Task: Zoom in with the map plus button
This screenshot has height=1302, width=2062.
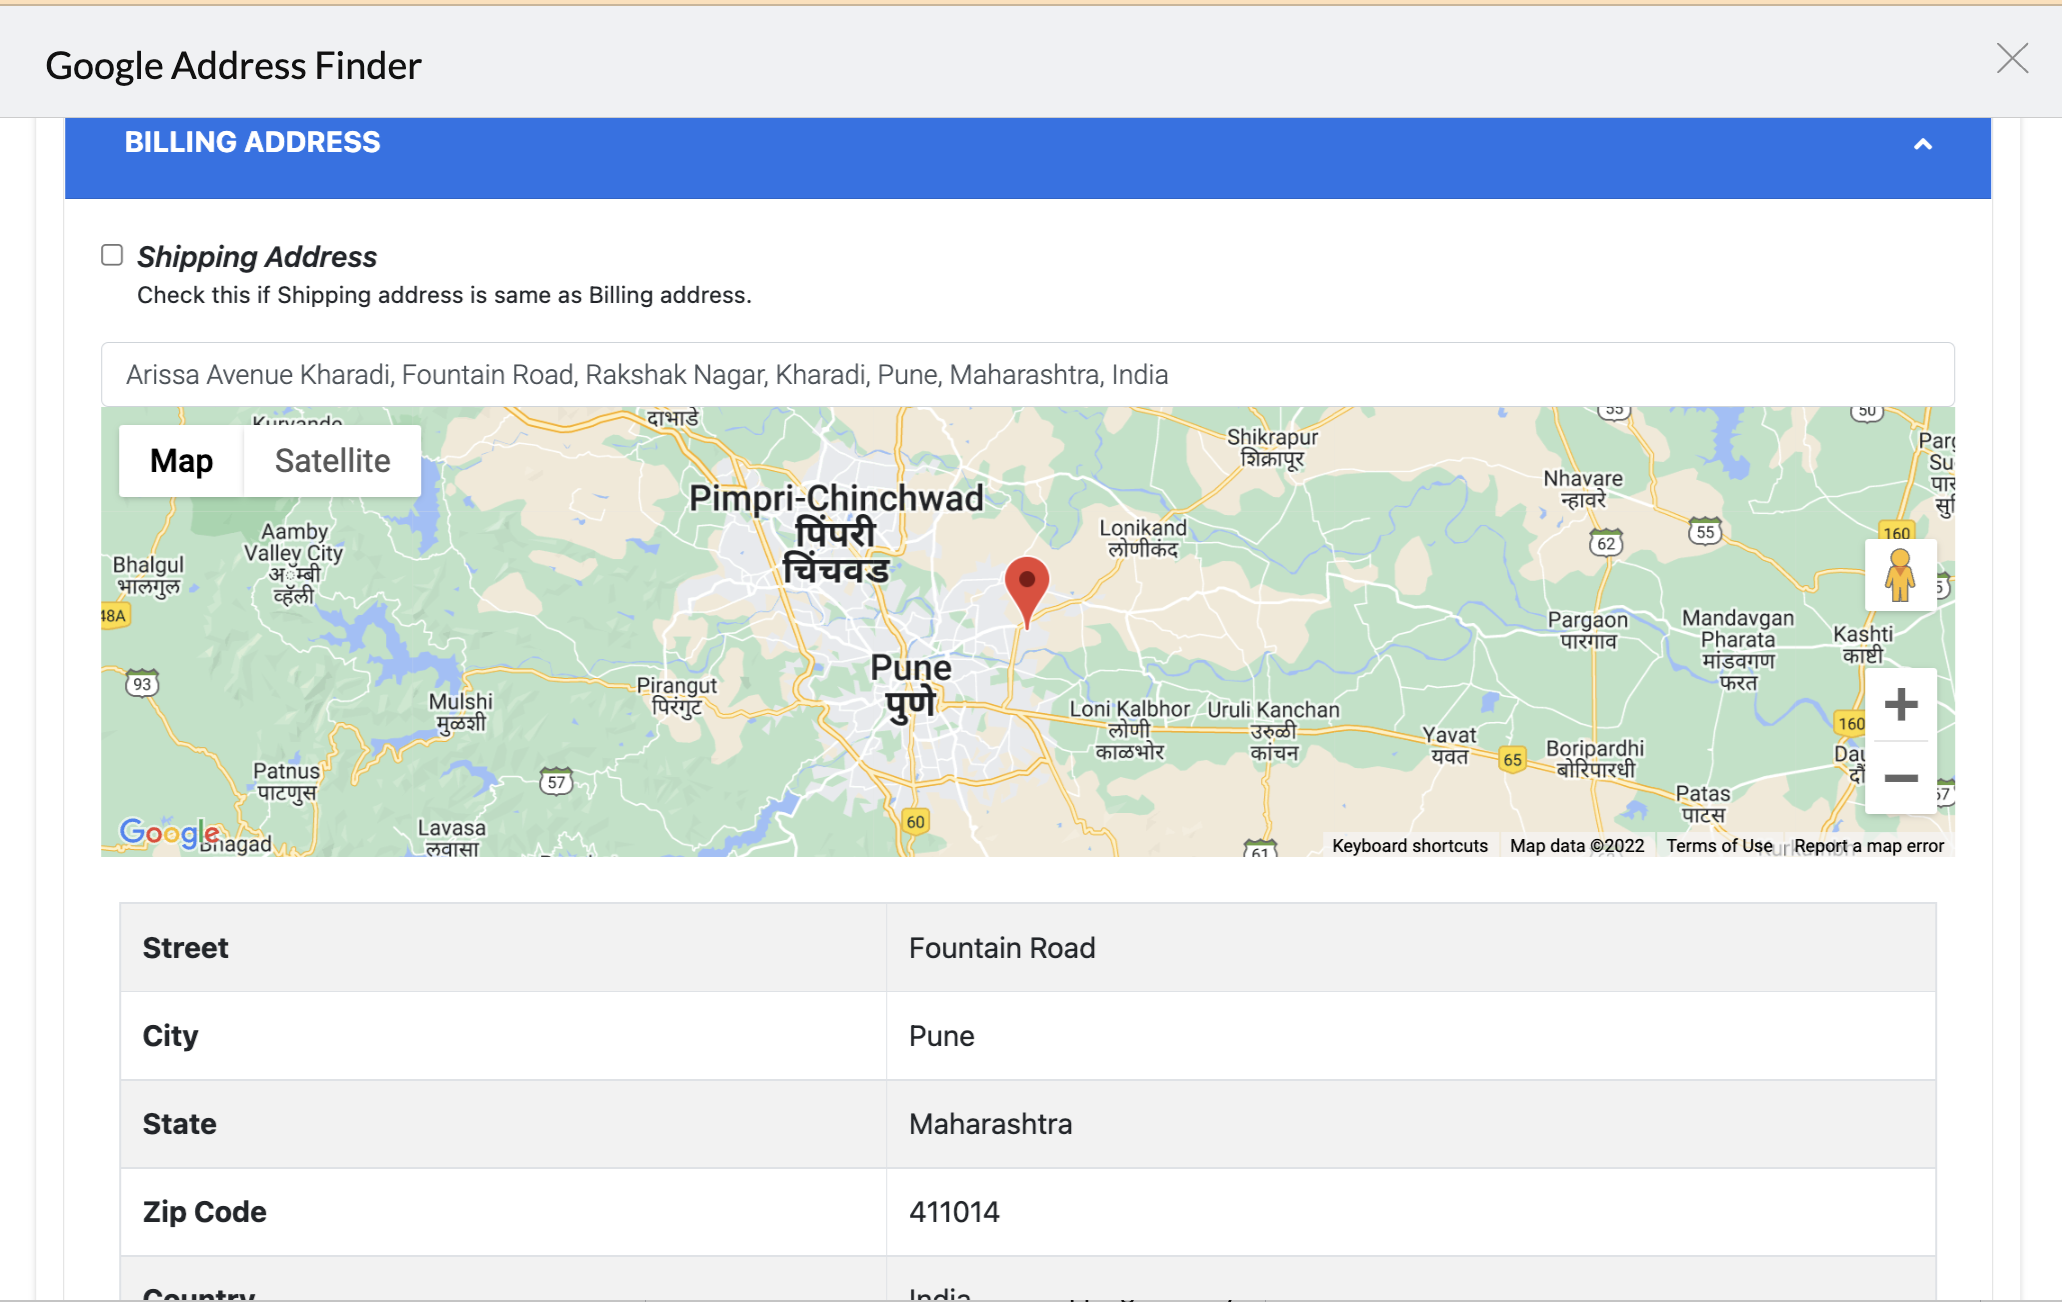Action: (1900, 705)
